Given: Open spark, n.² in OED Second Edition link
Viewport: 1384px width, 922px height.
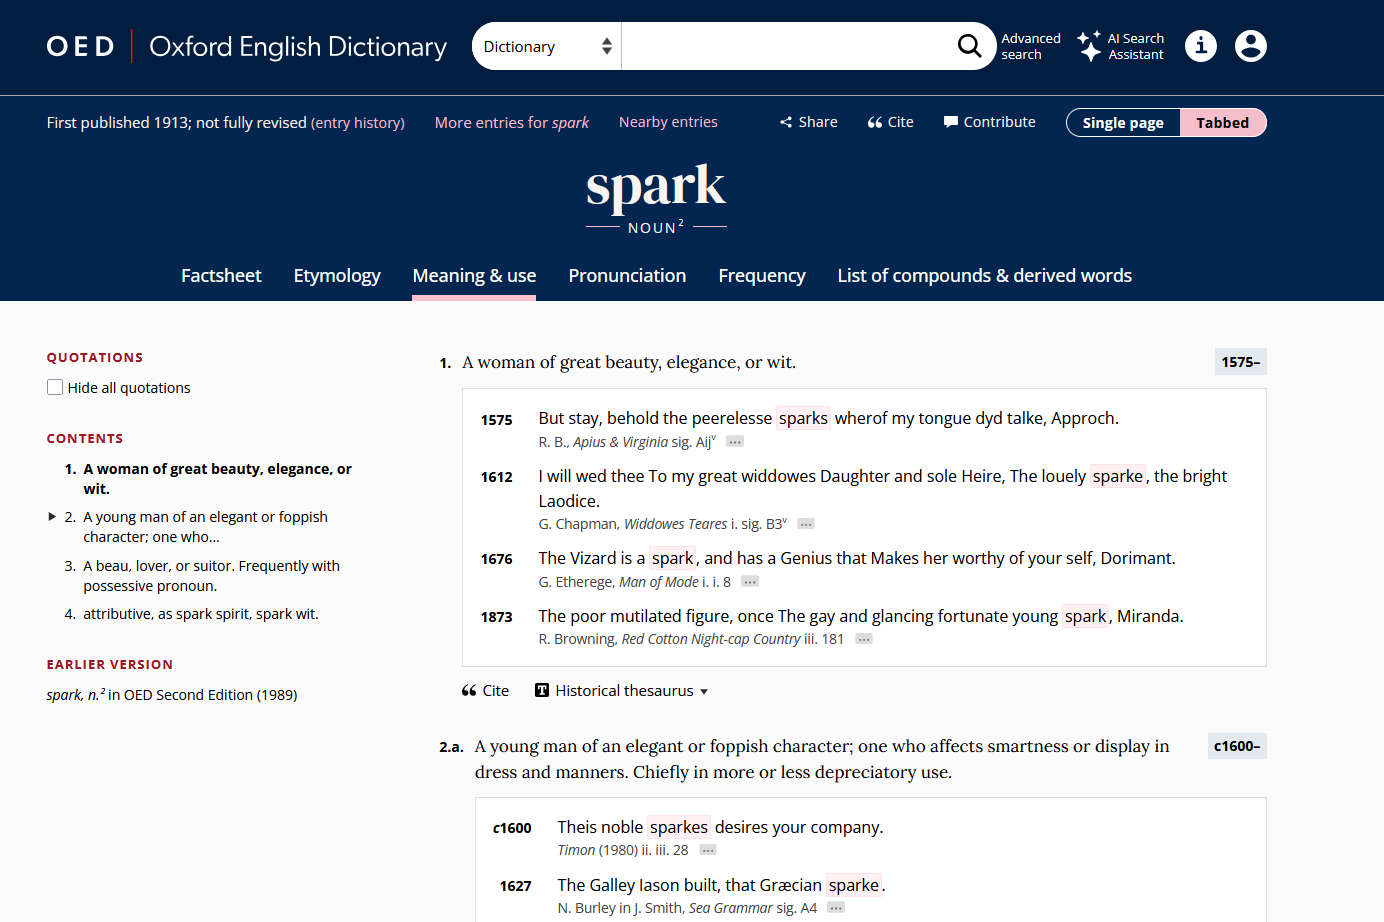Looking at the screenshot, I should 172,695.
